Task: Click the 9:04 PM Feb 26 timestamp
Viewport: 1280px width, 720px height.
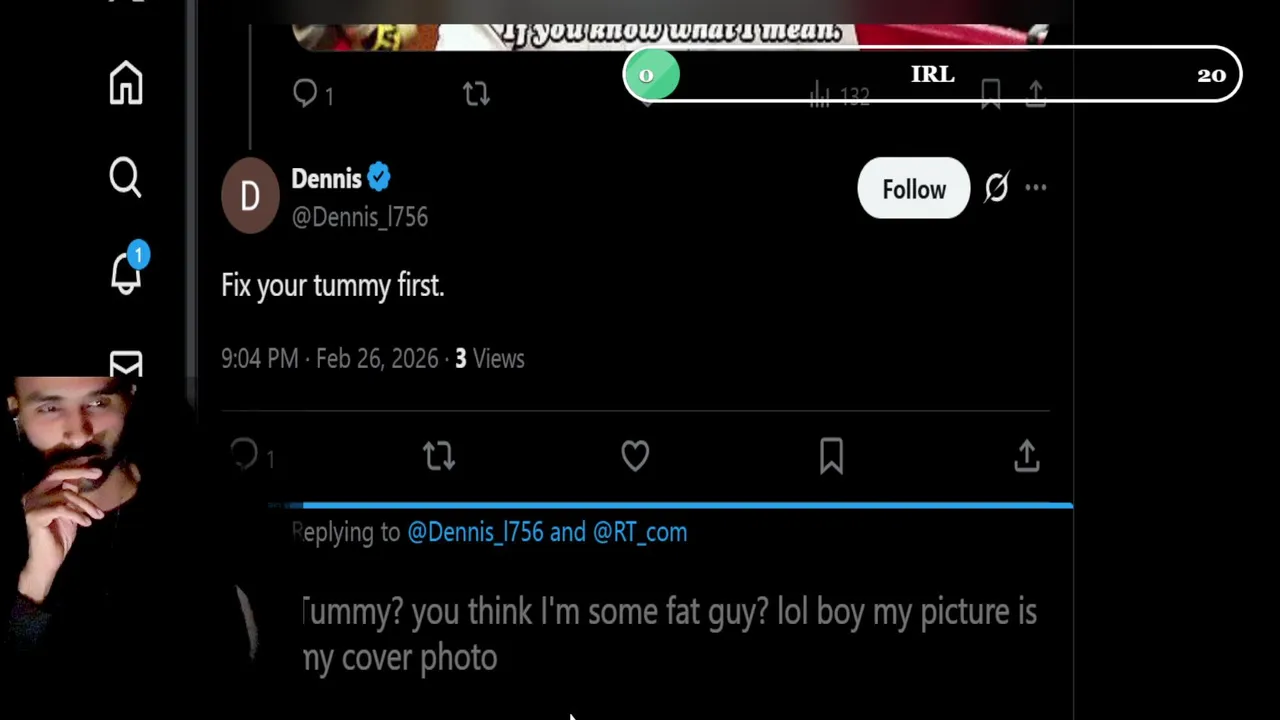Action: point(329,359)
